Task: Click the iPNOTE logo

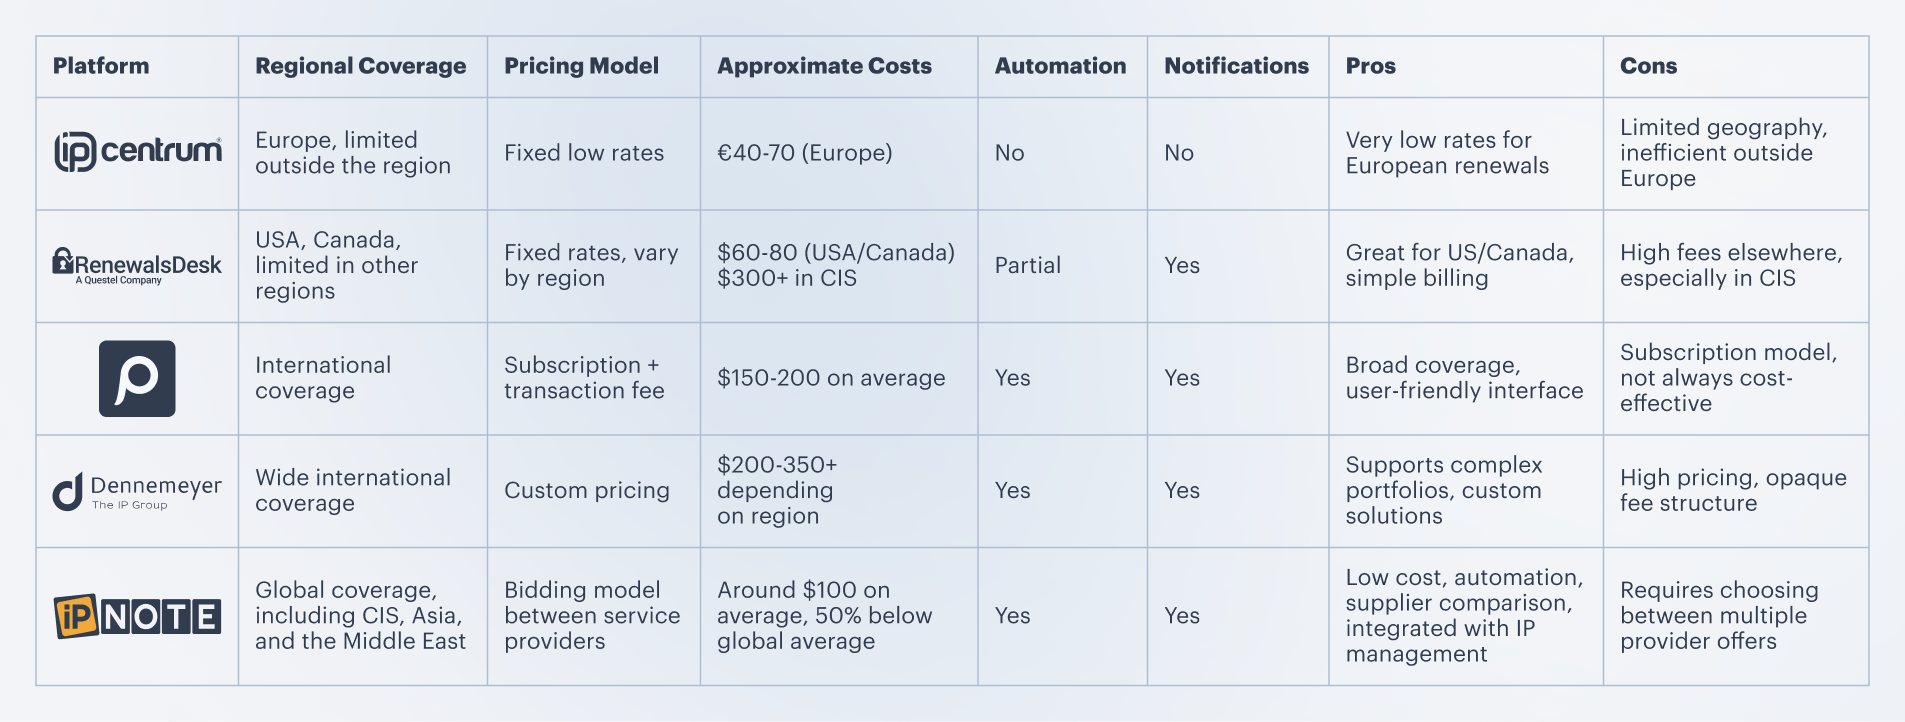Action: click(137, 616)
